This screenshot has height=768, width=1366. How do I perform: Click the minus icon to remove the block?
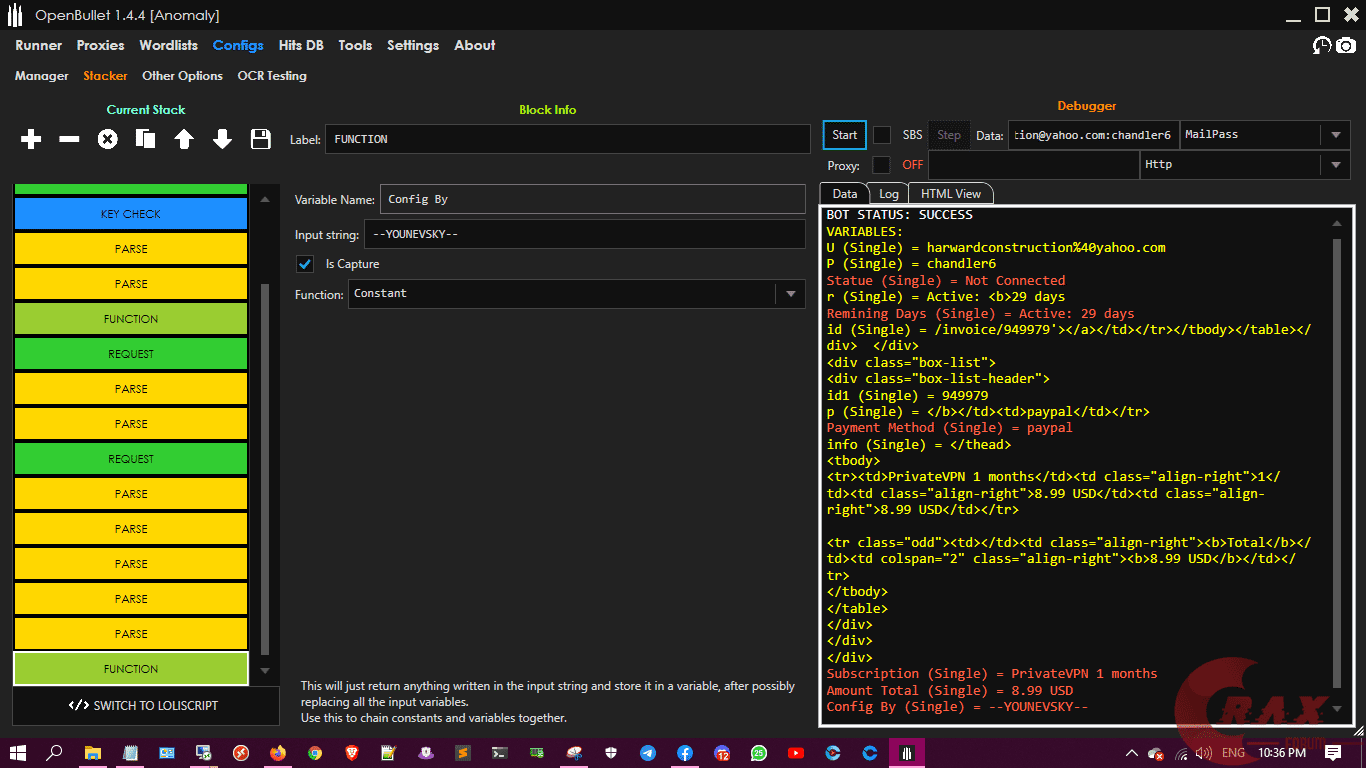point(69,140)
